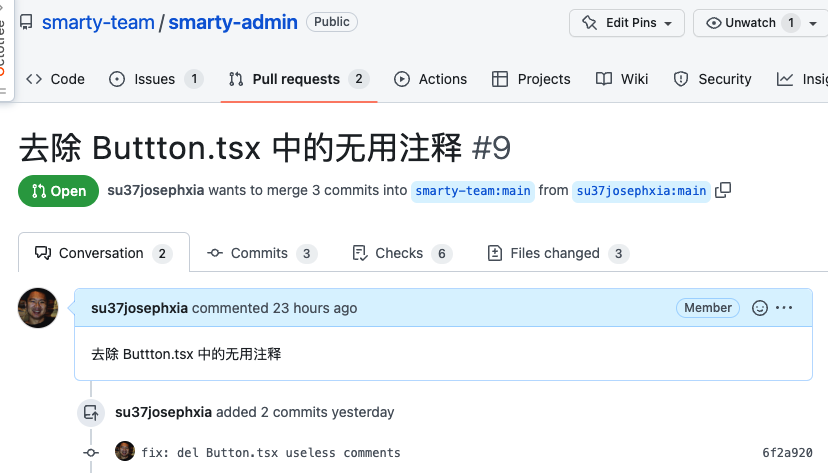Open the Files changed tab
The image size is (828, 473).
tap(557, 253)
